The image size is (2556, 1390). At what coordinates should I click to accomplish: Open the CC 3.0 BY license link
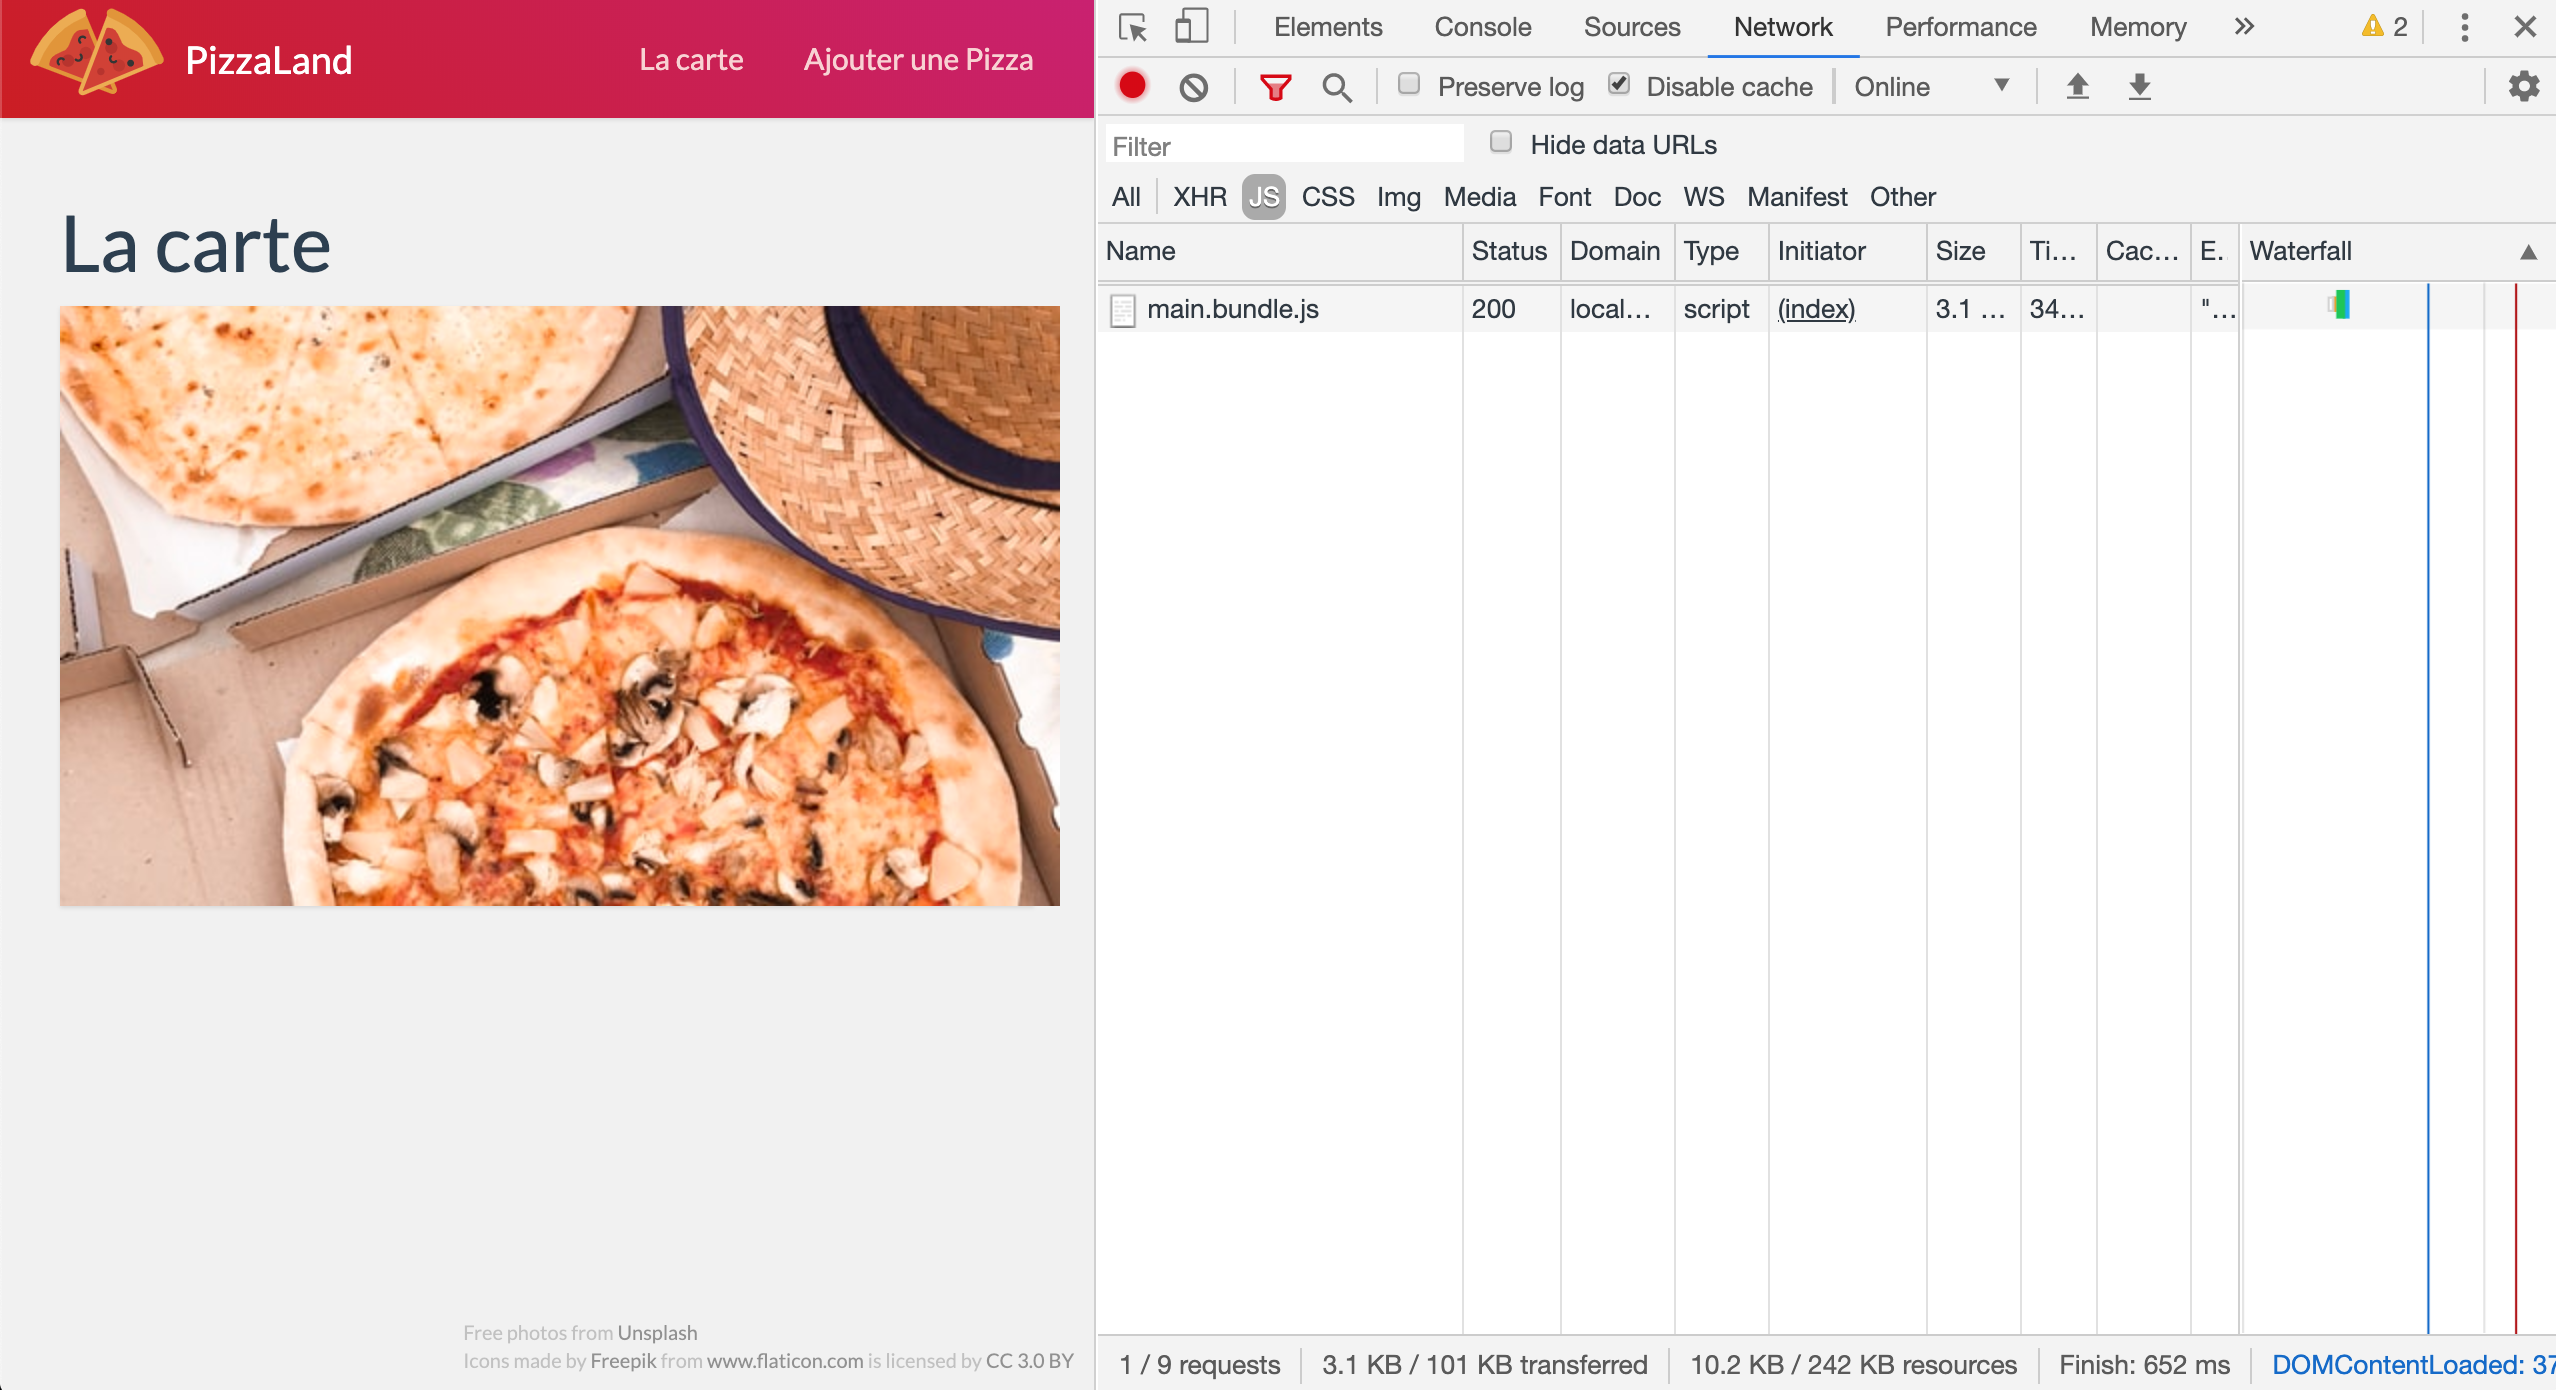click(1029, 1360)
